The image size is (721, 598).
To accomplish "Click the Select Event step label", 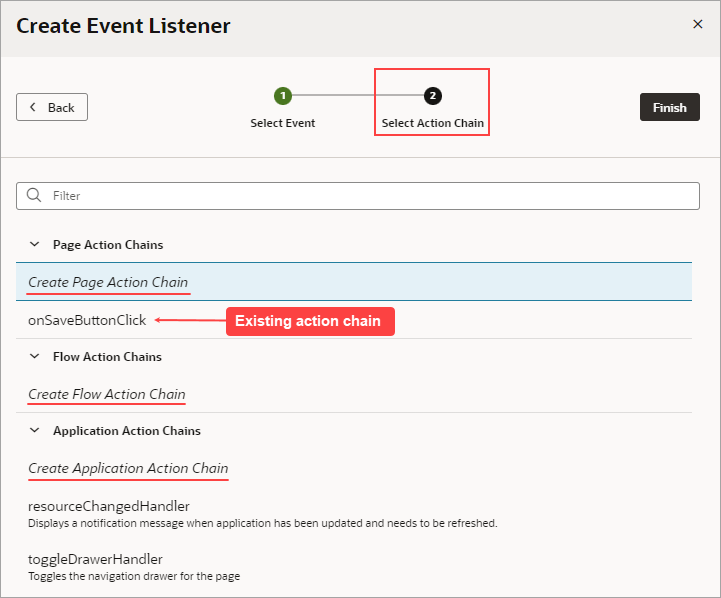I will click(283, 123).
